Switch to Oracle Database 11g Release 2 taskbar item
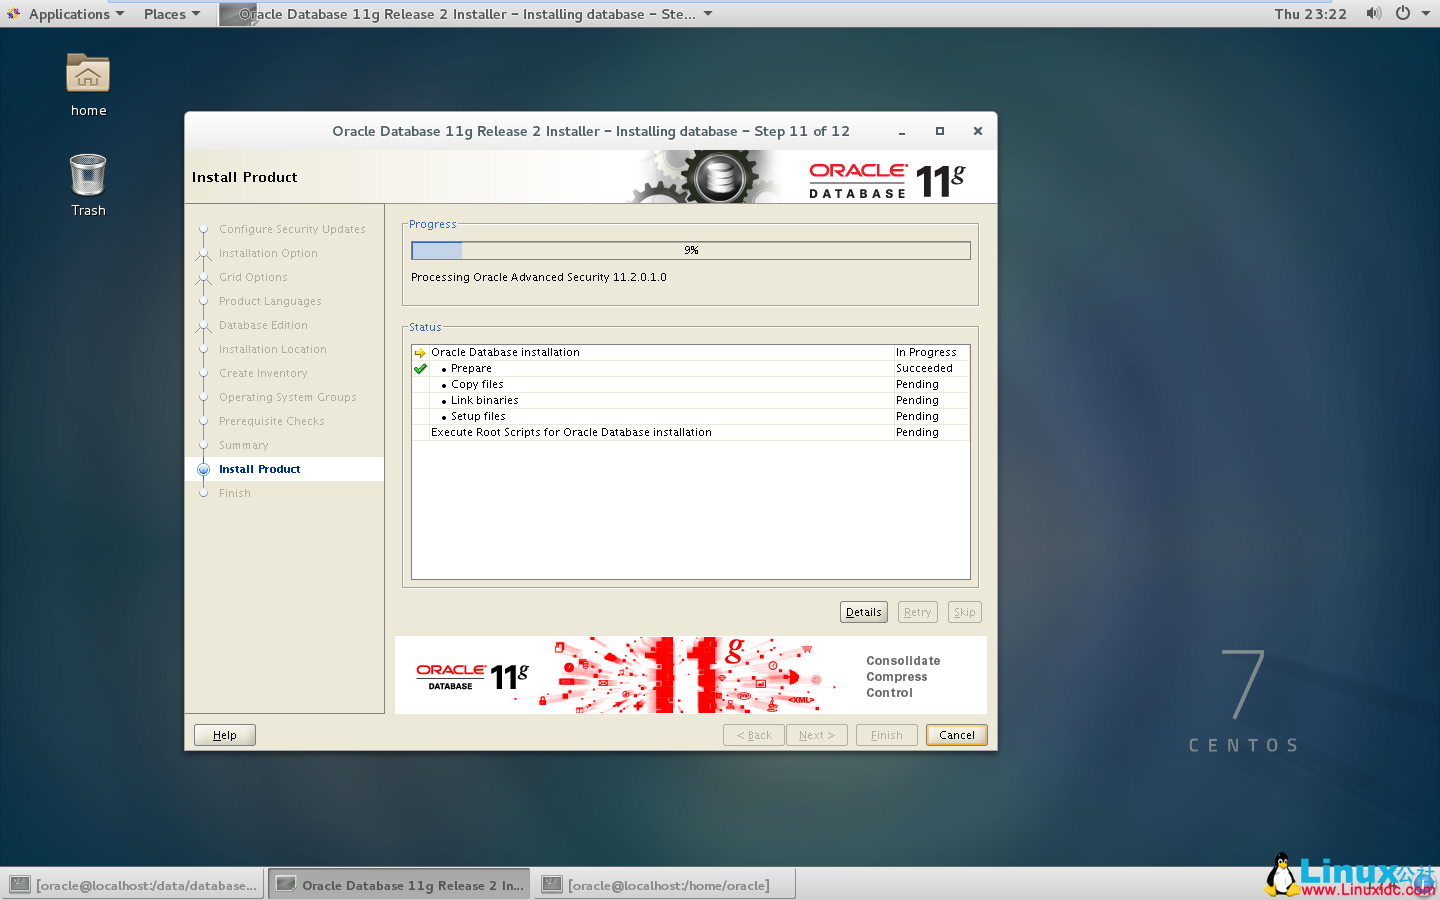This screenshot has width=1440, height=900. pyautogui.click(x=401, y=885)
